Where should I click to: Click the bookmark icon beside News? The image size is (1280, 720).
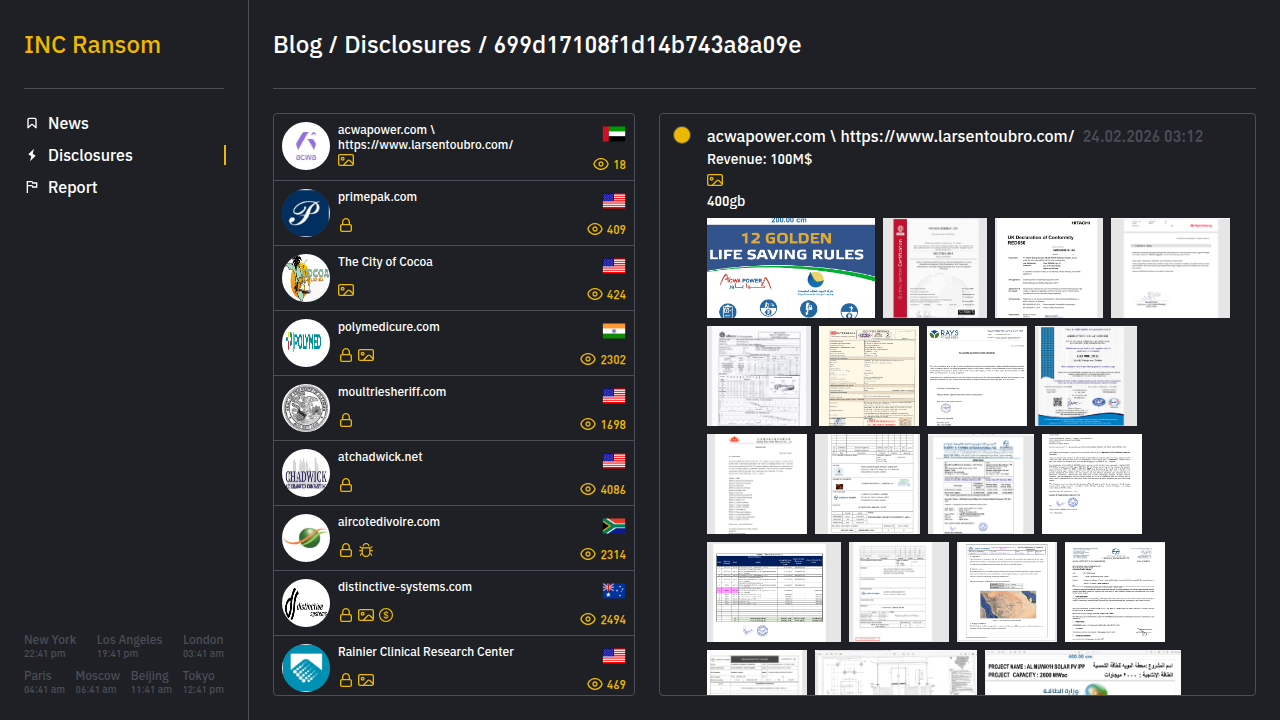click(32, 123)
